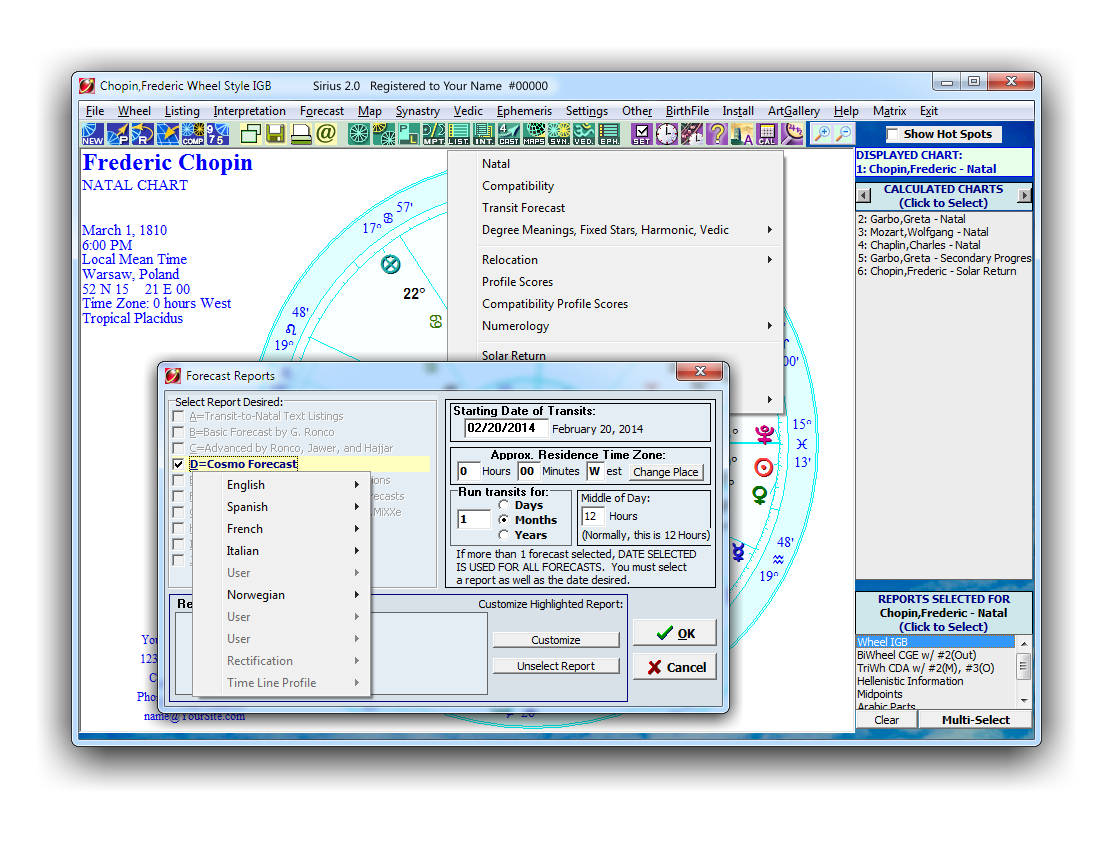Open the Synastry menu
Viewport: 1112px width, 856px height.
417,111
